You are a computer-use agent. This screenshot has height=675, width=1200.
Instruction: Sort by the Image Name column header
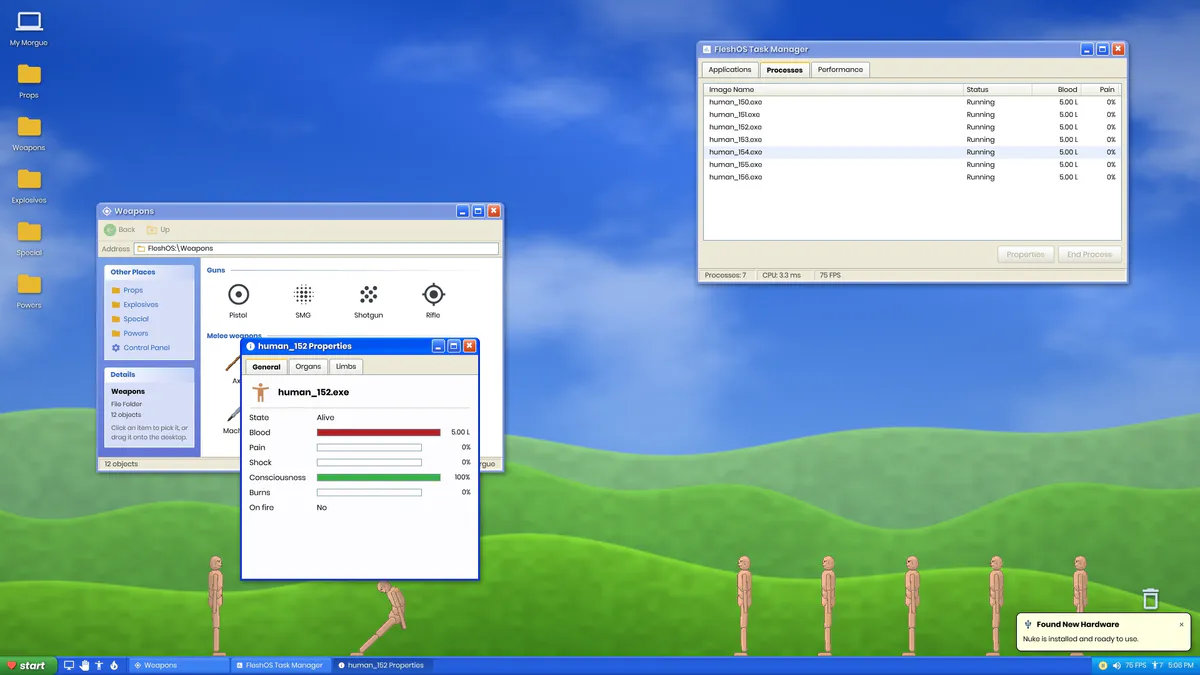[x=834, y=89]
